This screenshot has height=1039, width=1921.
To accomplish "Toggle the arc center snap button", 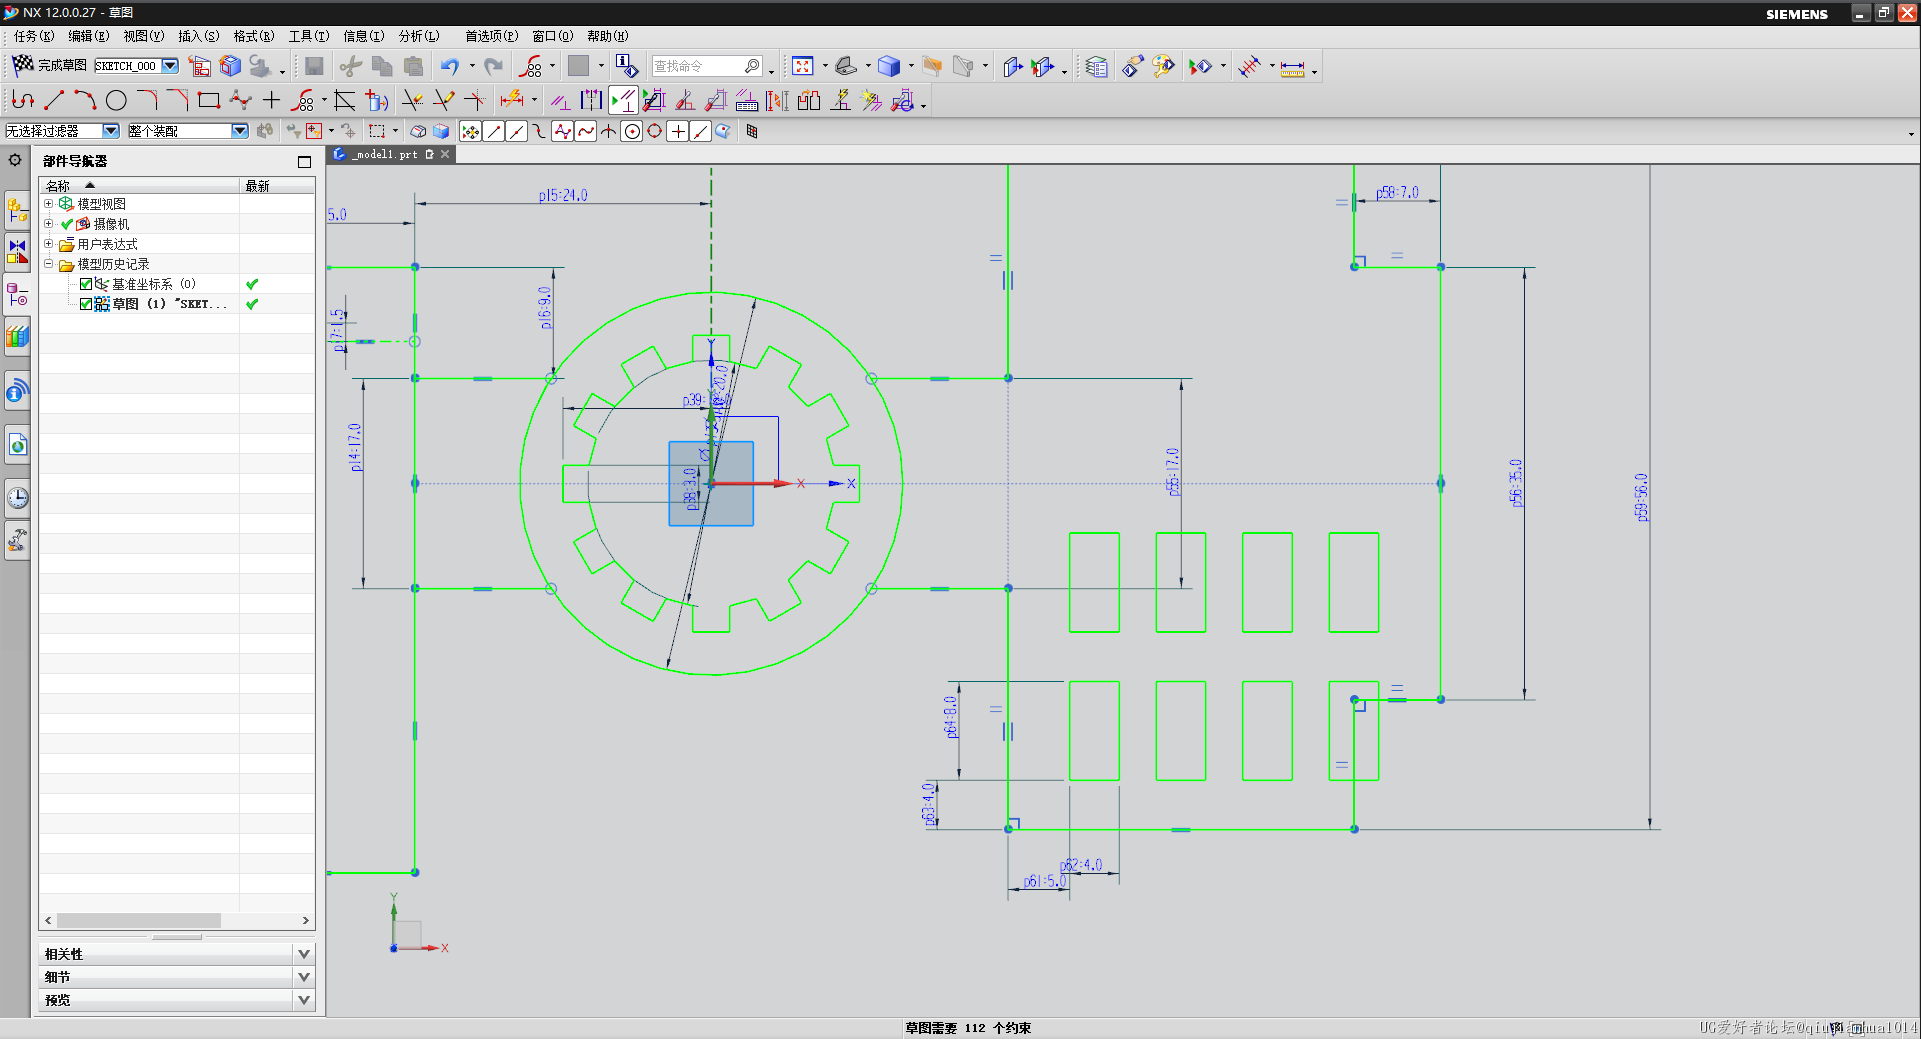I will [632, 131].
